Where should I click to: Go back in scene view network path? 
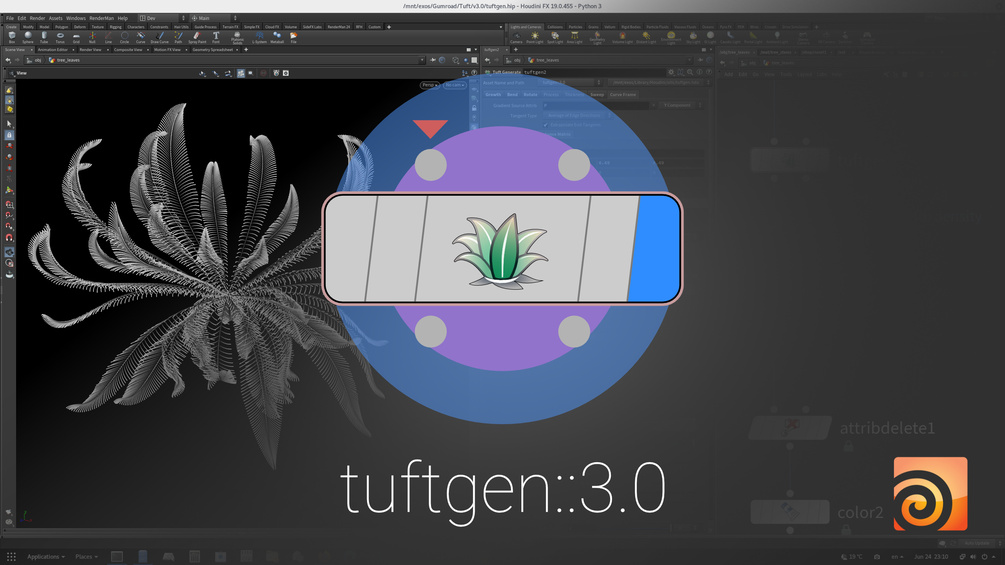pos(8,60)
